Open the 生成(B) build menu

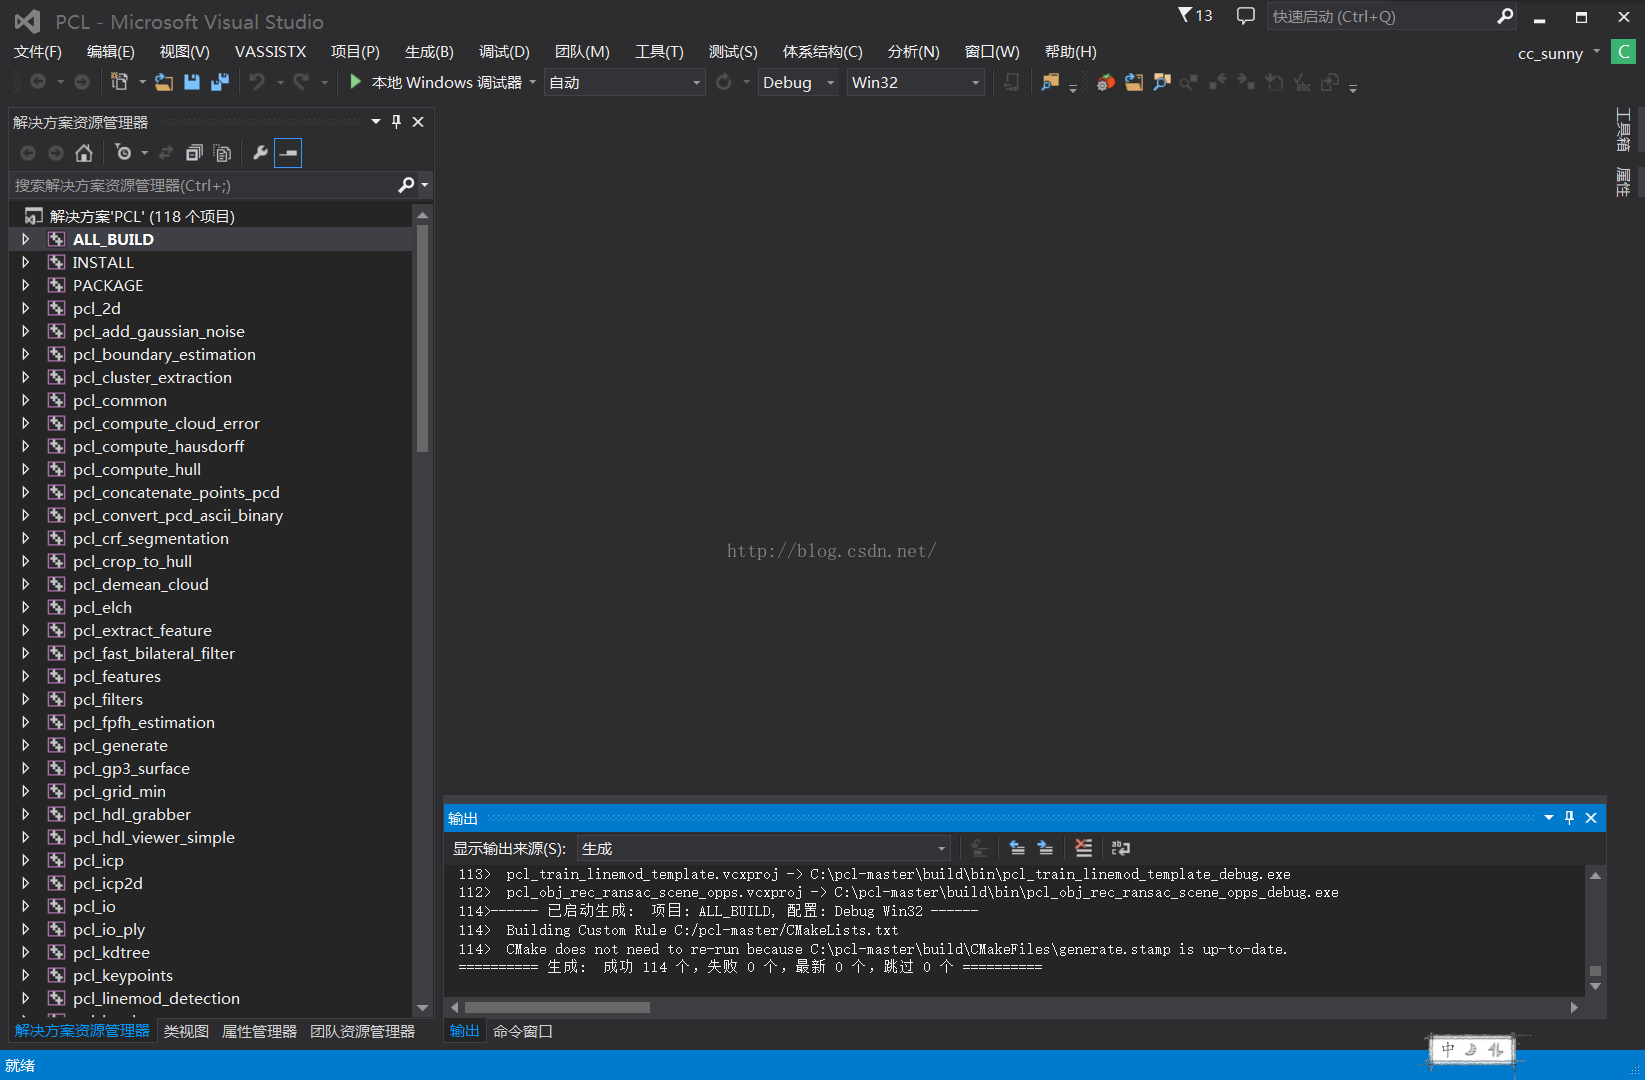(428, 52)
